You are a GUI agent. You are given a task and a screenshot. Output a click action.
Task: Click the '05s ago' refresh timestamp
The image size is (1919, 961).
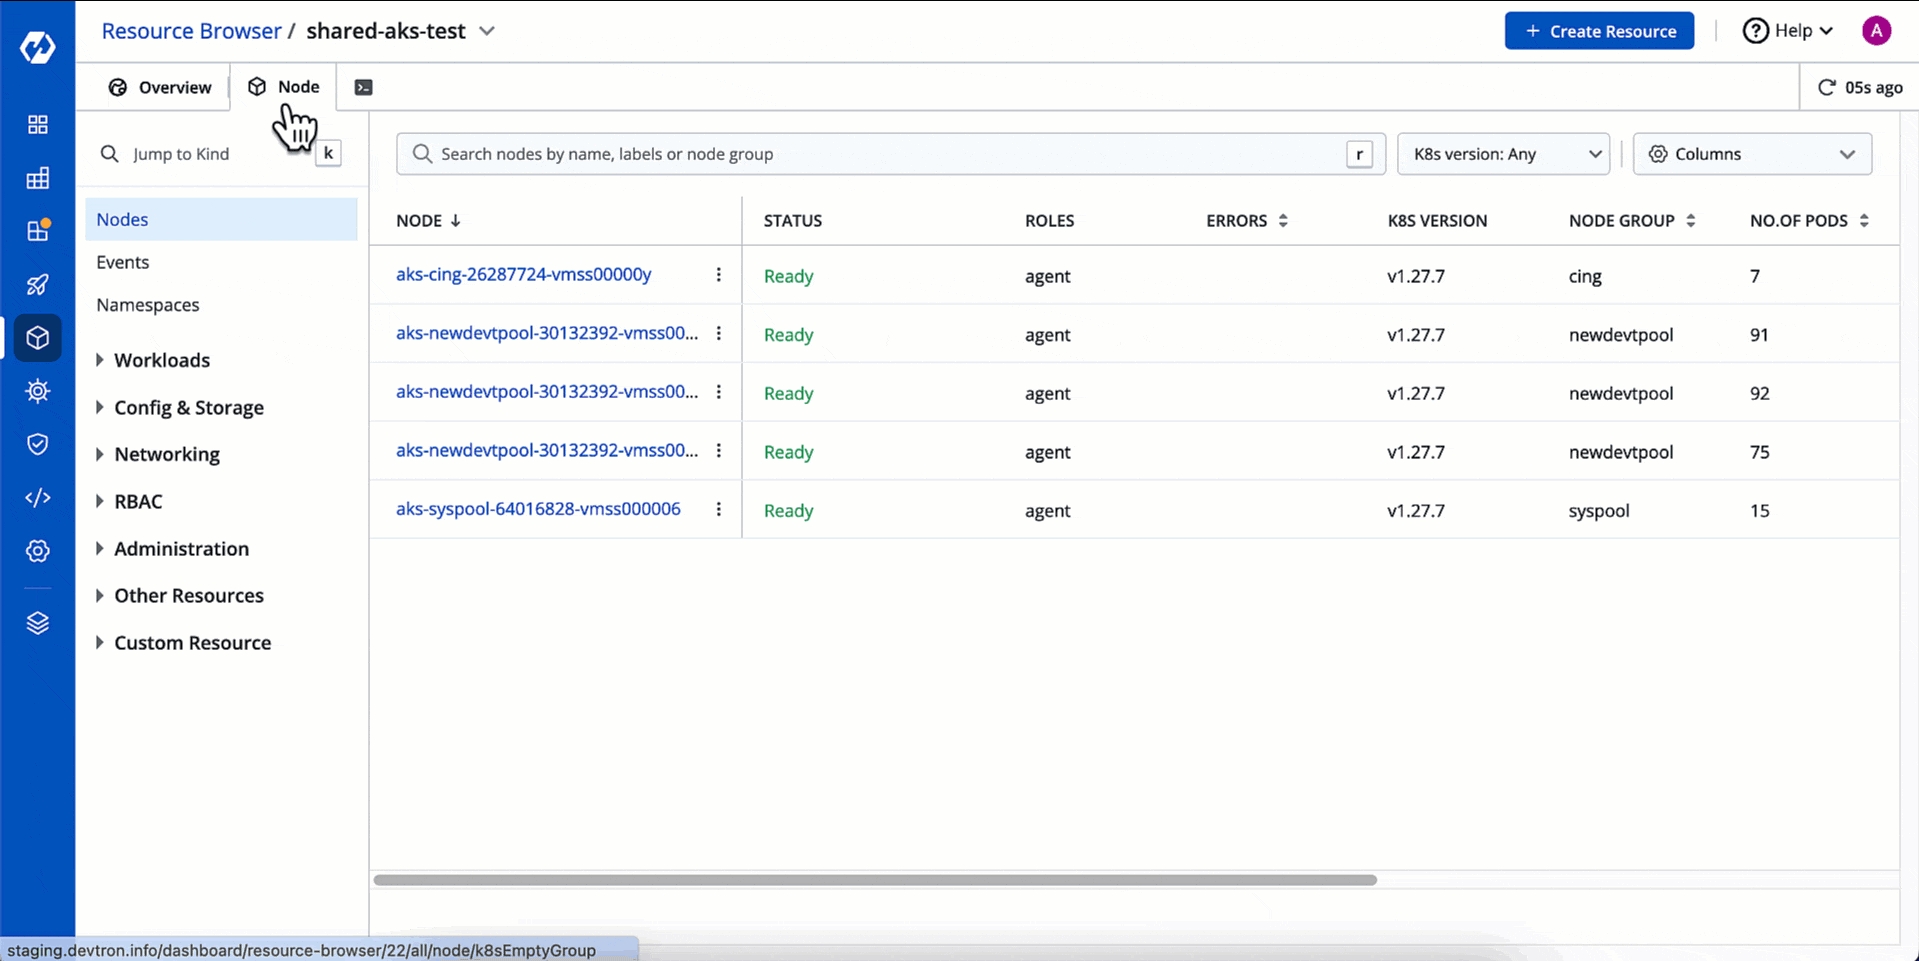click(x=1873, y=87)
